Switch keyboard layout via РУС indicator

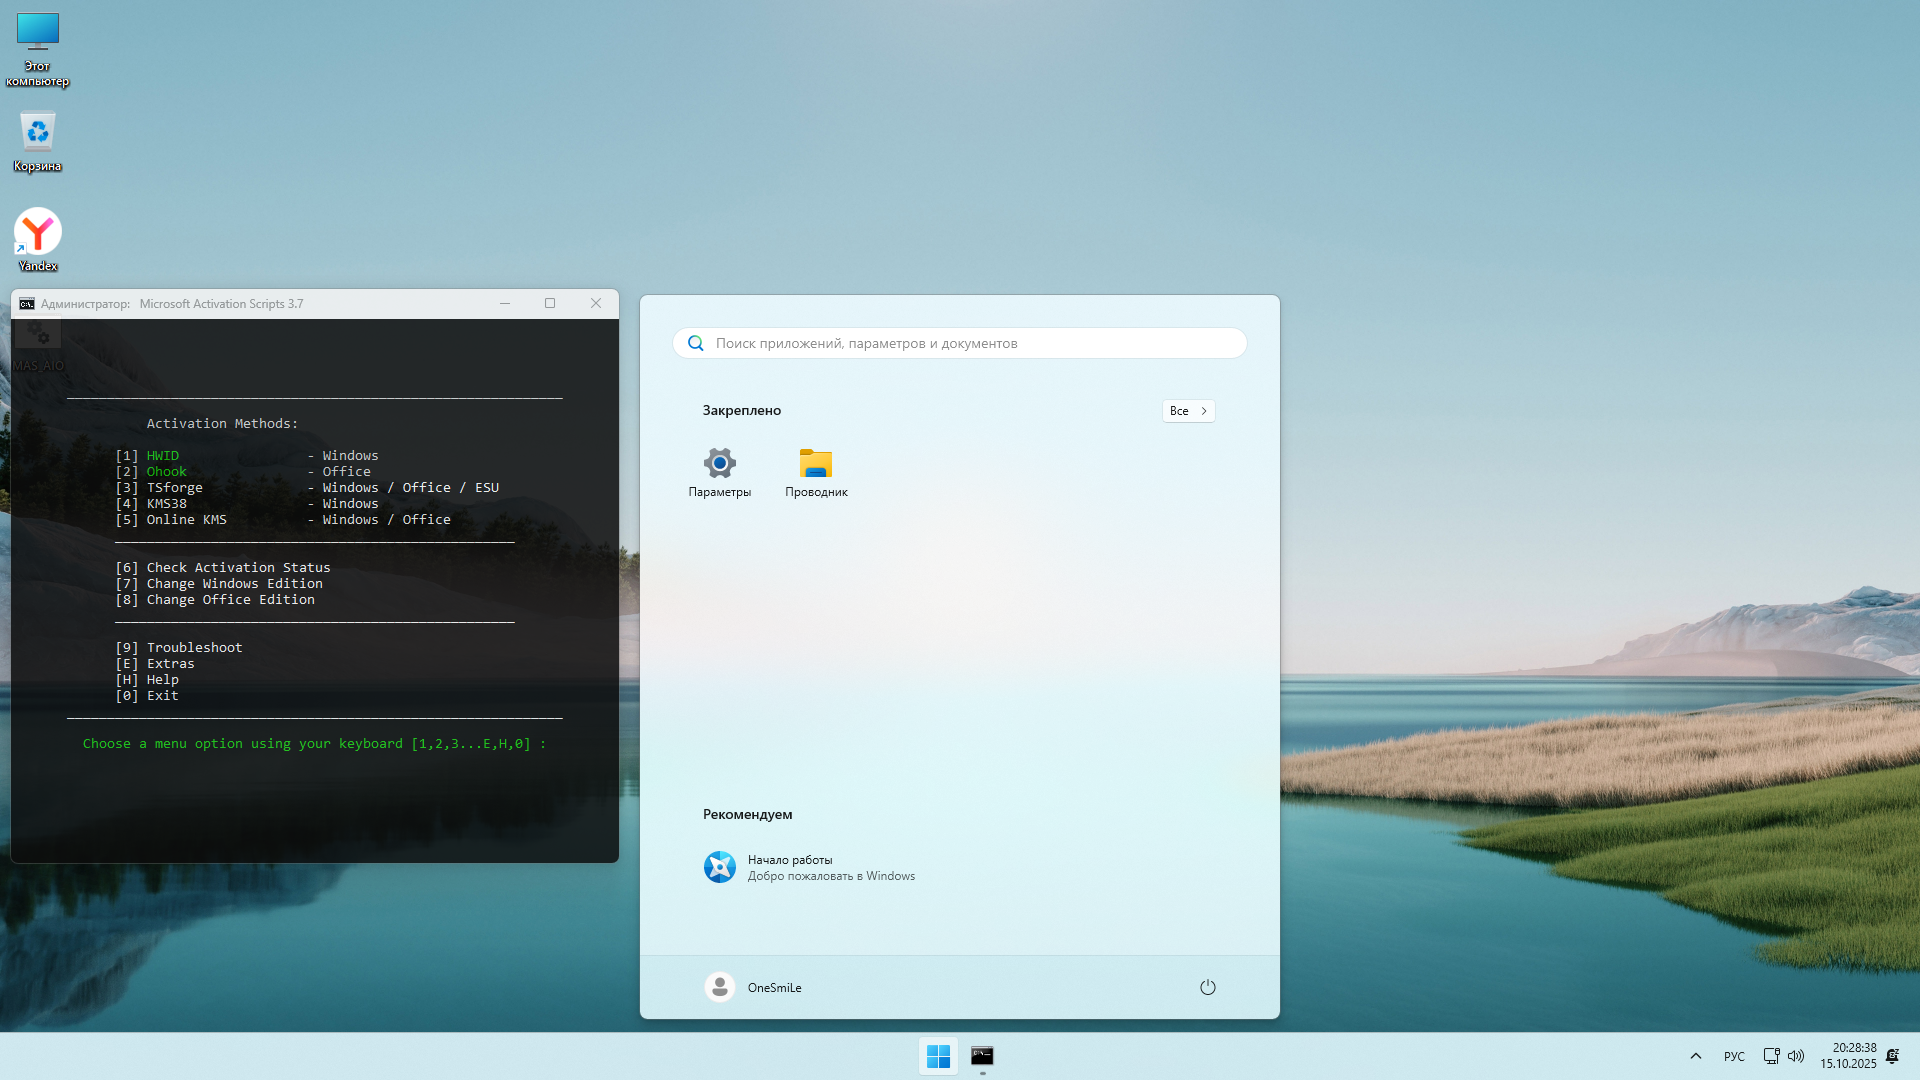[1733, 1055]
